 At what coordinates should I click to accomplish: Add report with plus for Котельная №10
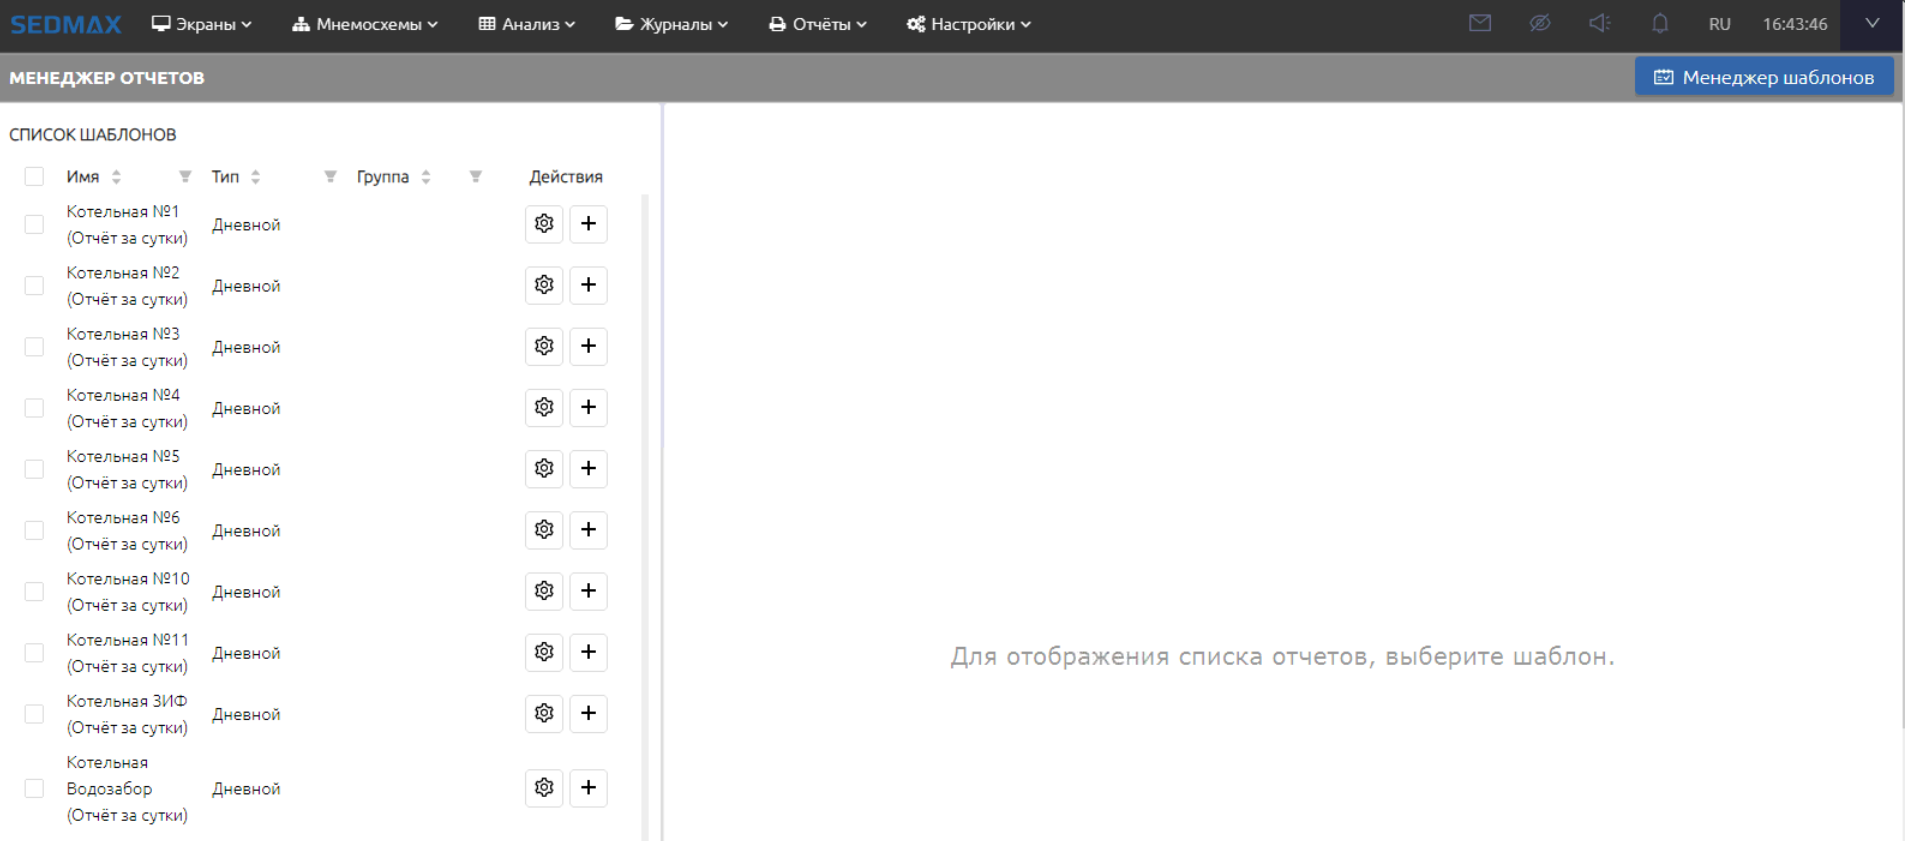(588, 591)
